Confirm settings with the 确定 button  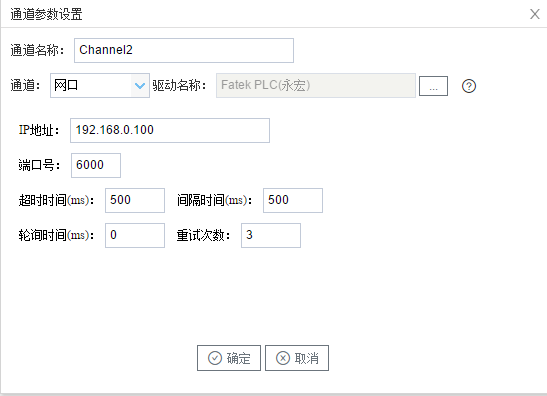click(x=229, y=358)
